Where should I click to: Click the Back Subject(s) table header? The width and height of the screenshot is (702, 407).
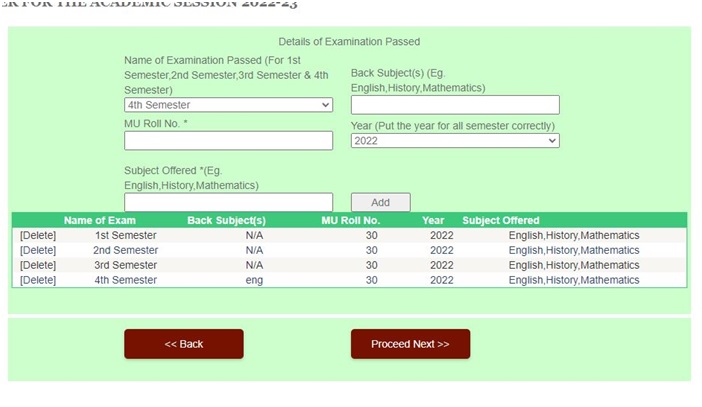click(x=226, y=221)
